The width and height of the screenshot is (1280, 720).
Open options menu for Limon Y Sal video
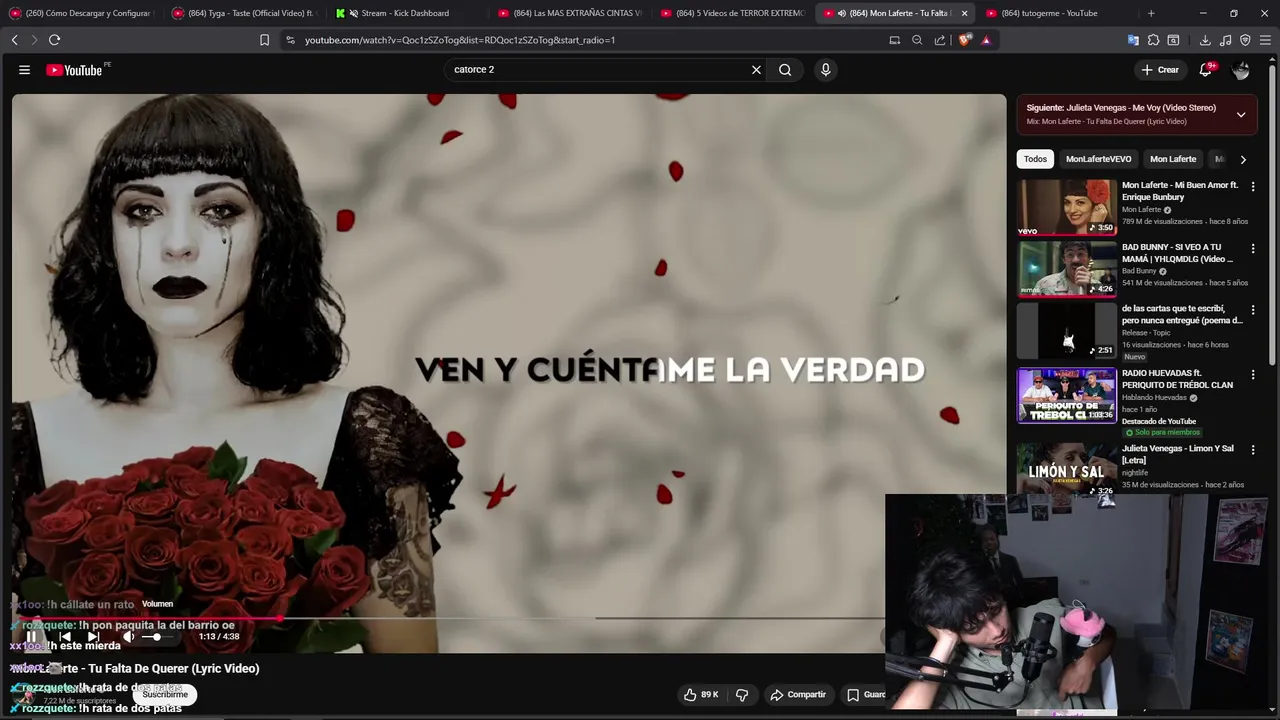1253,450
